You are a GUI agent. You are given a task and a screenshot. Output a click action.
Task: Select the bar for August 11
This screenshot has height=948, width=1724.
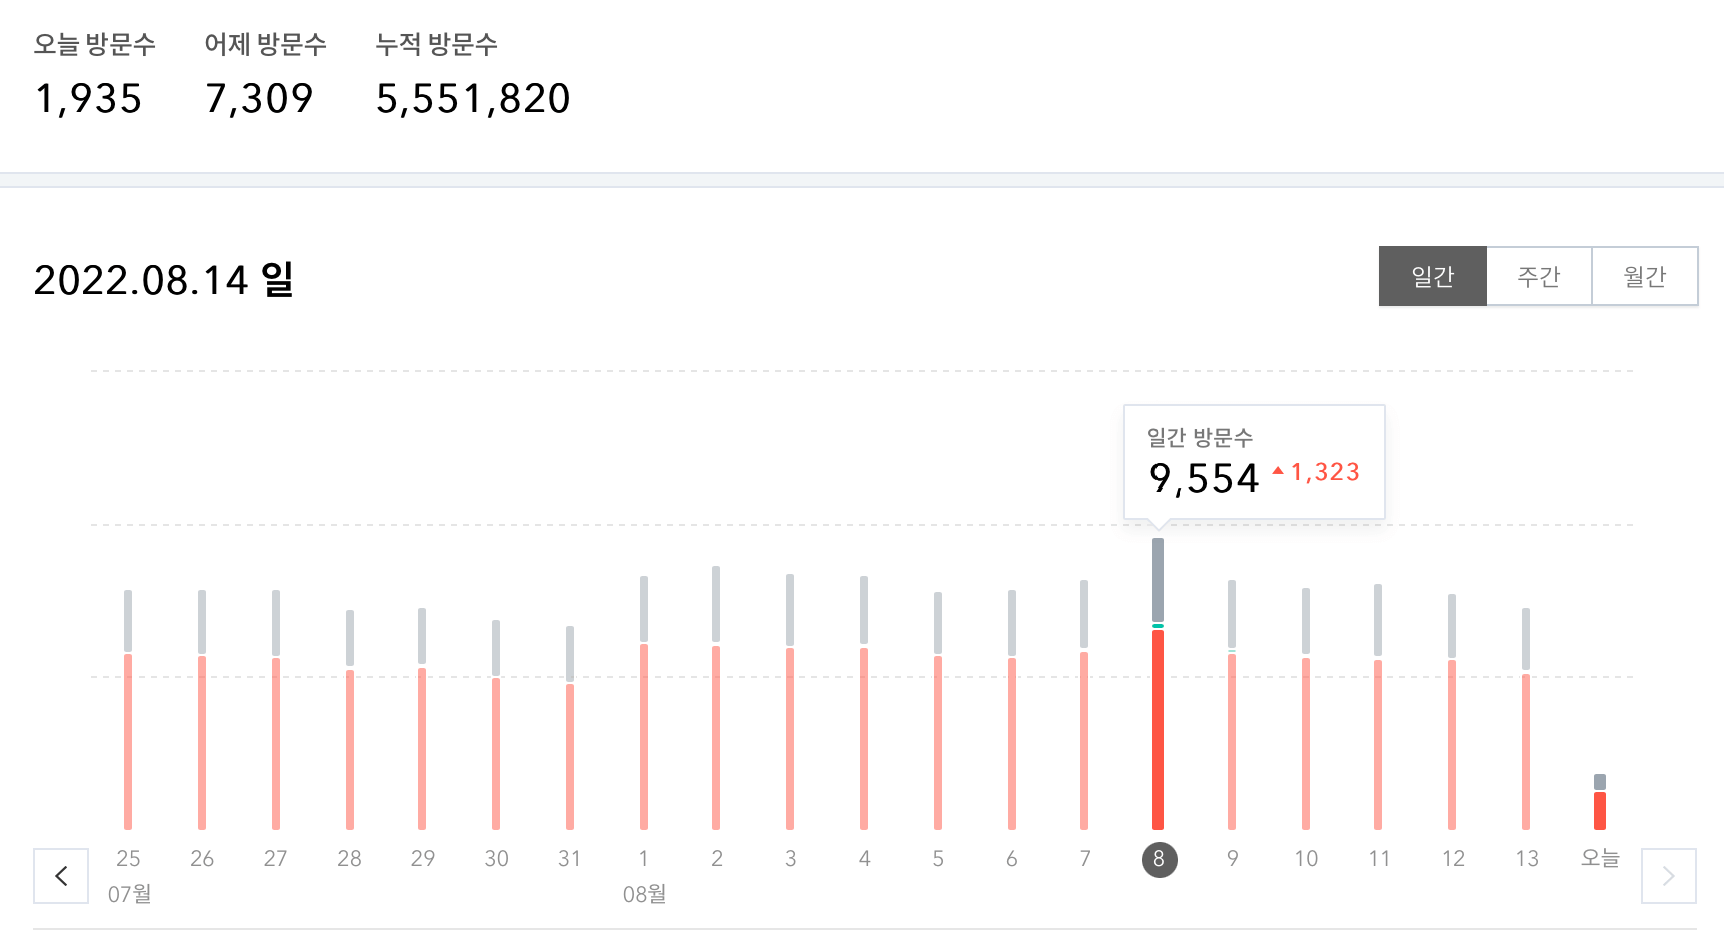click(1378, 707)
